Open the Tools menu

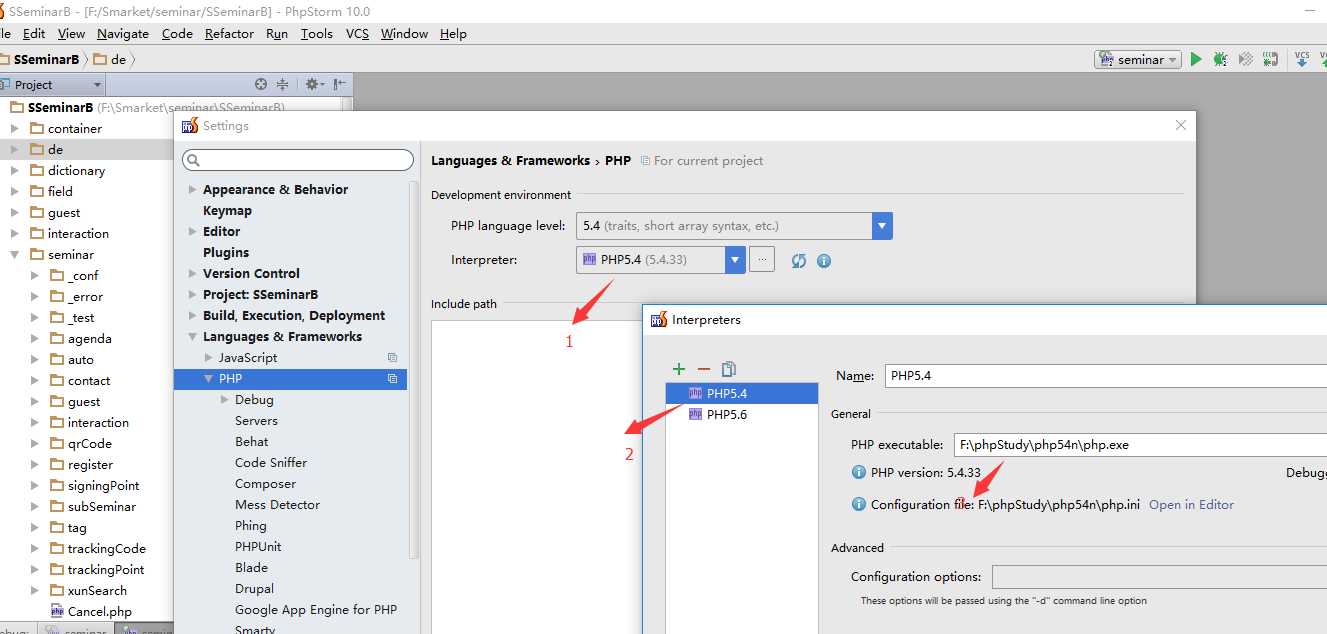(316, 33)
